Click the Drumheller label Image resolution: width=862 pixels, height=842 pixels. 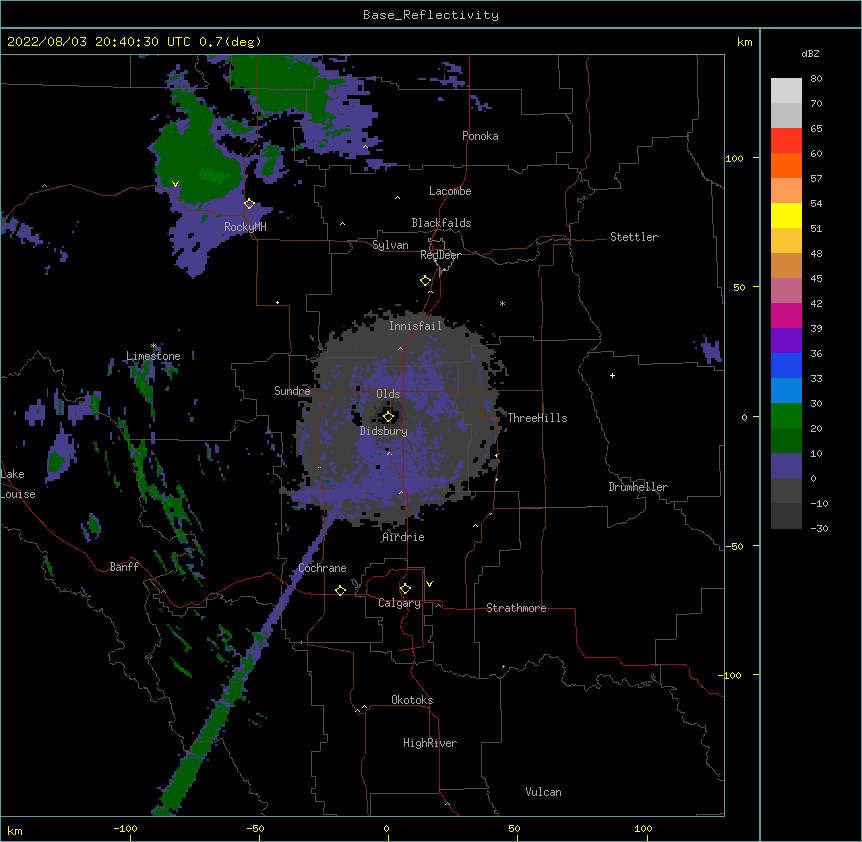(638, 487)
